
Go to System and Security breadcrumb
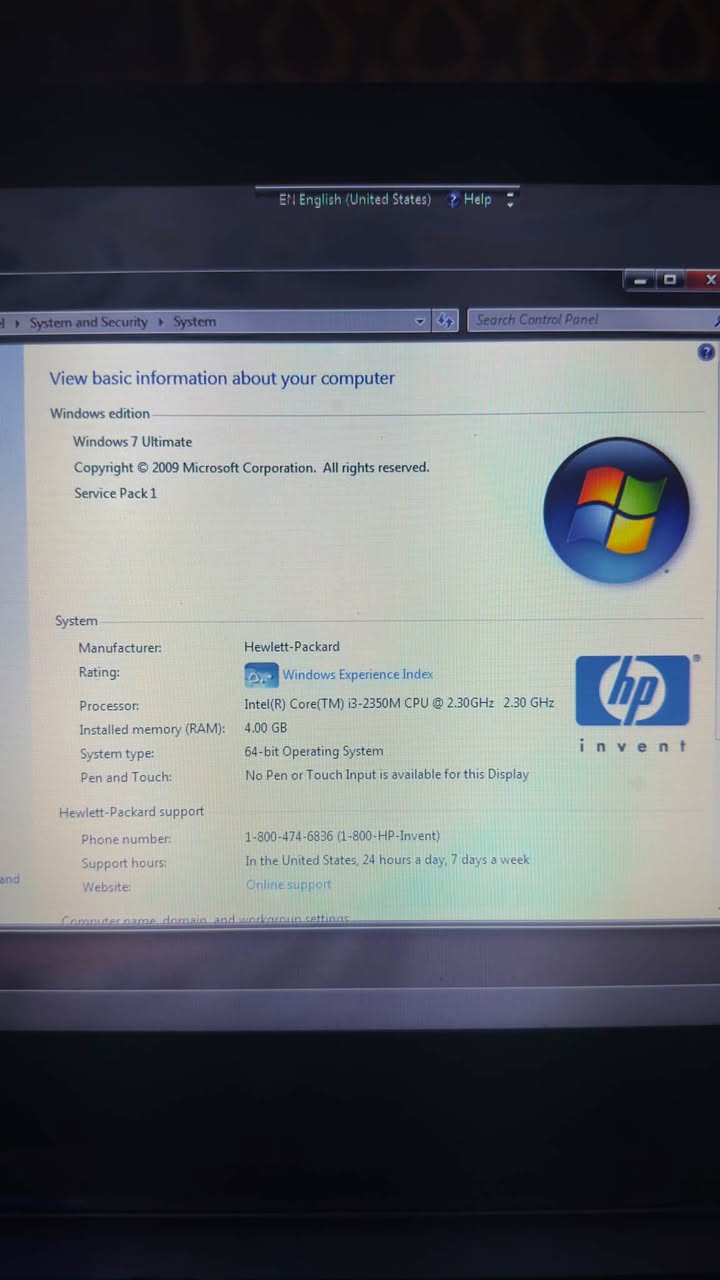point(88,322)
